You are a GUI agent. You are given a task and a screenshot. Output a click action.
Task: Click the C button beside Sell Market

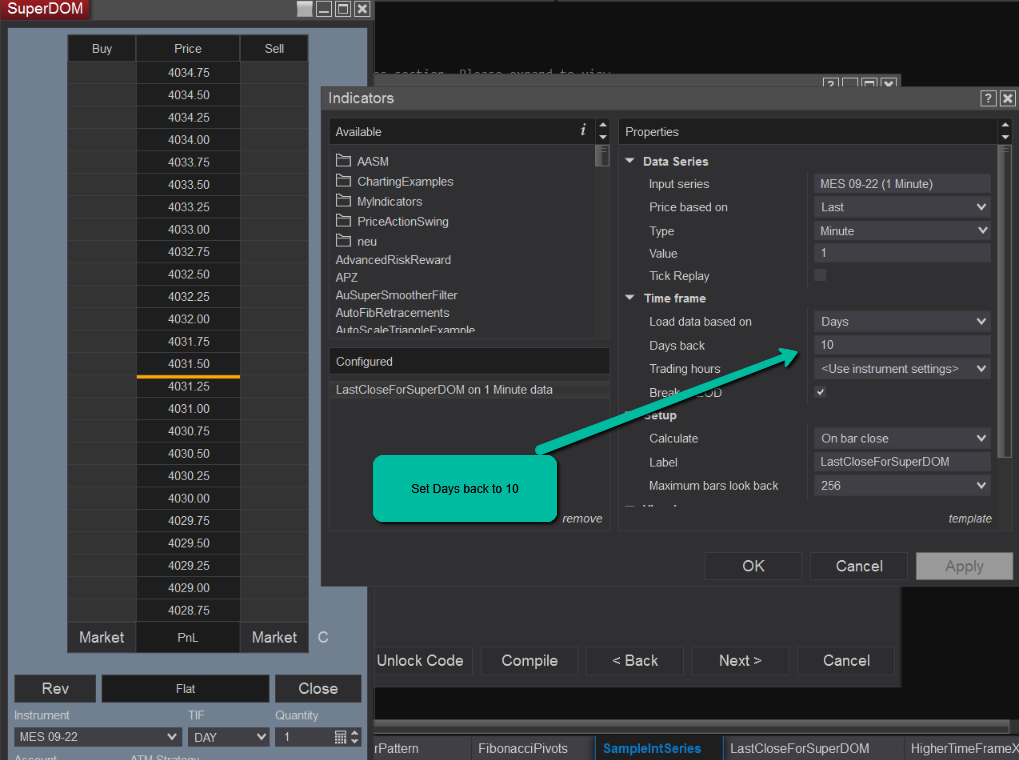pos(323,637)
